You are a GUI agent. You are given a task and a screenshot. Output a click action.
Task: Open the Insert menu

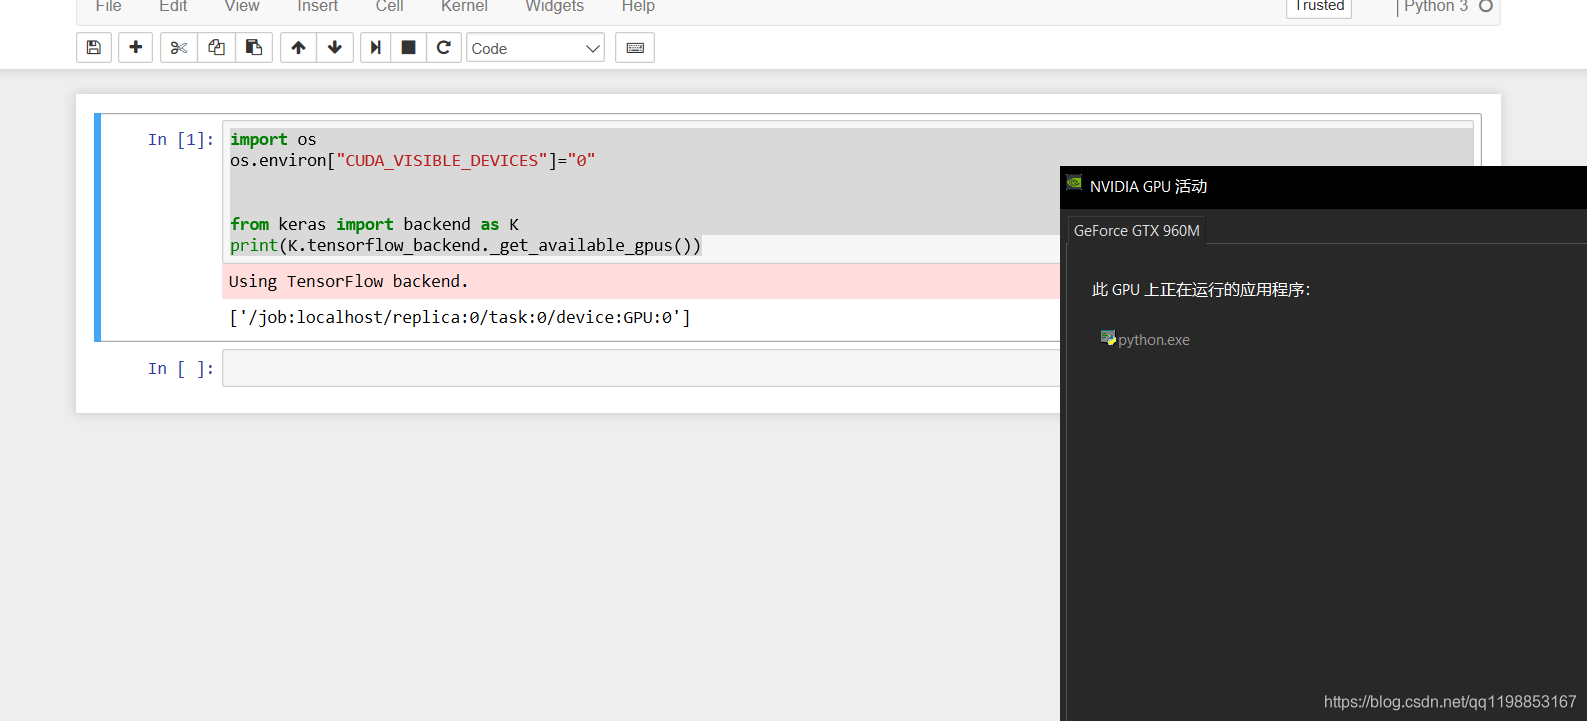tap(318, 7)
